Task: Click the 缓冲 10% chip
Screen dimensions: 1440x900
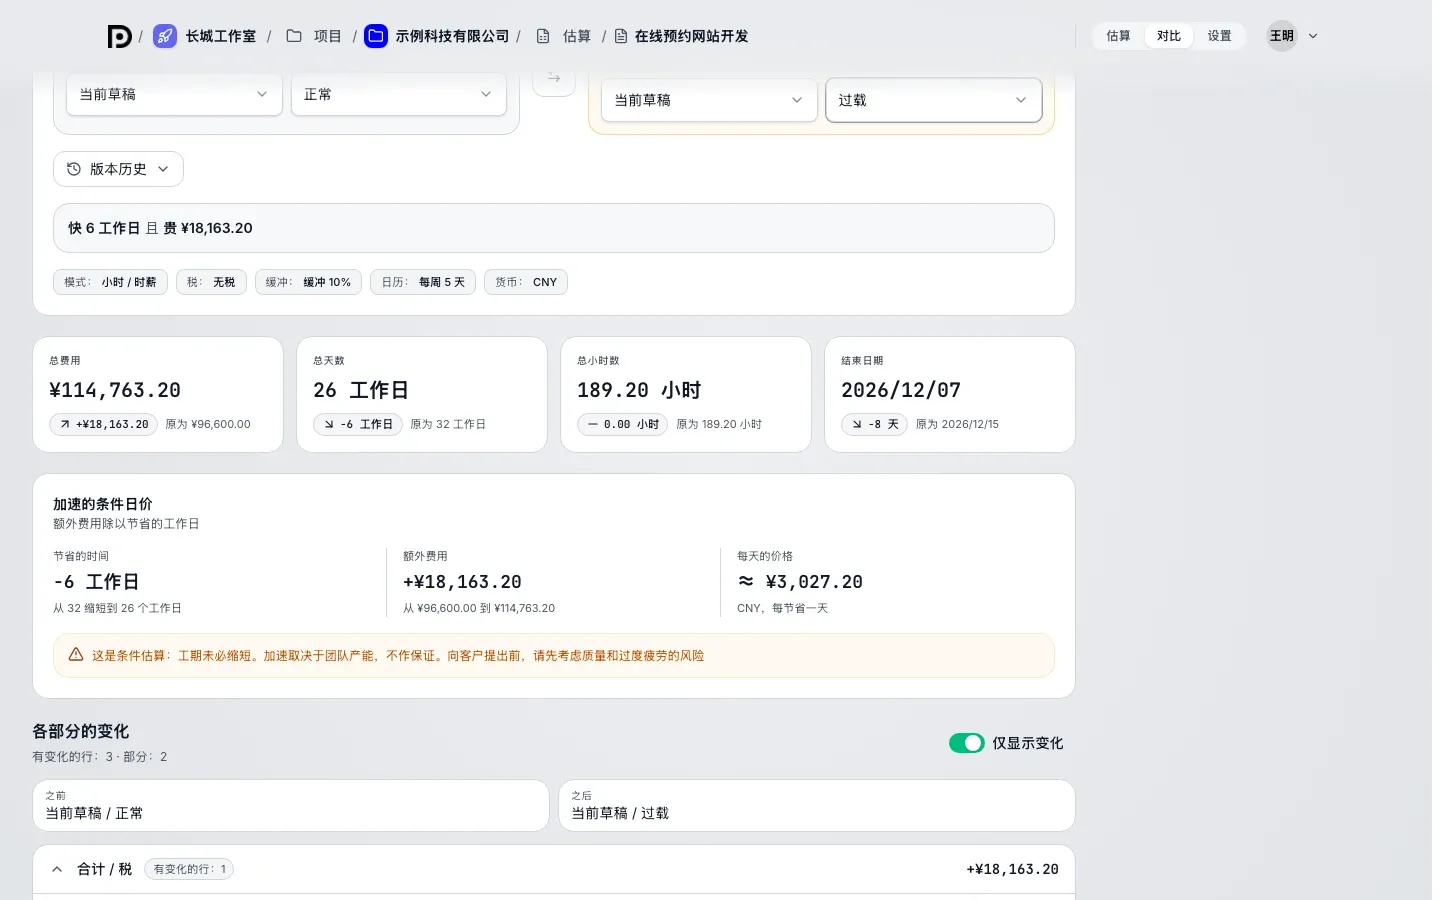Action: click(x=308, y=282)
